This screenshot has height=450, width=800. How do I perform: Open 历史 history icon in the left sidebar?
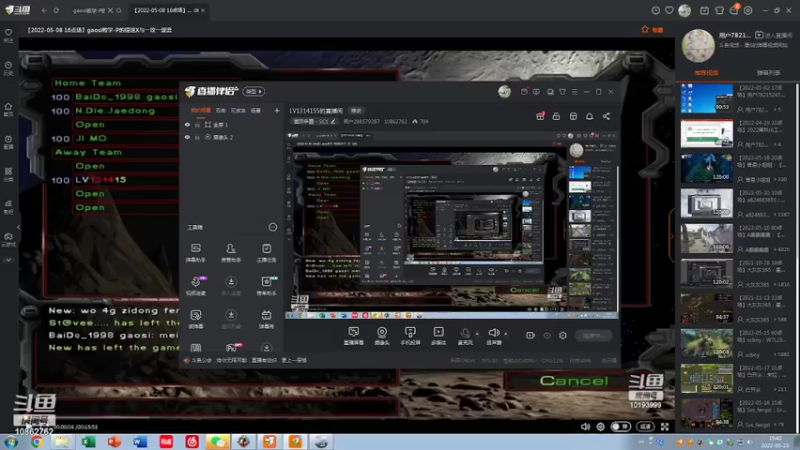click(x=8, y=65)
